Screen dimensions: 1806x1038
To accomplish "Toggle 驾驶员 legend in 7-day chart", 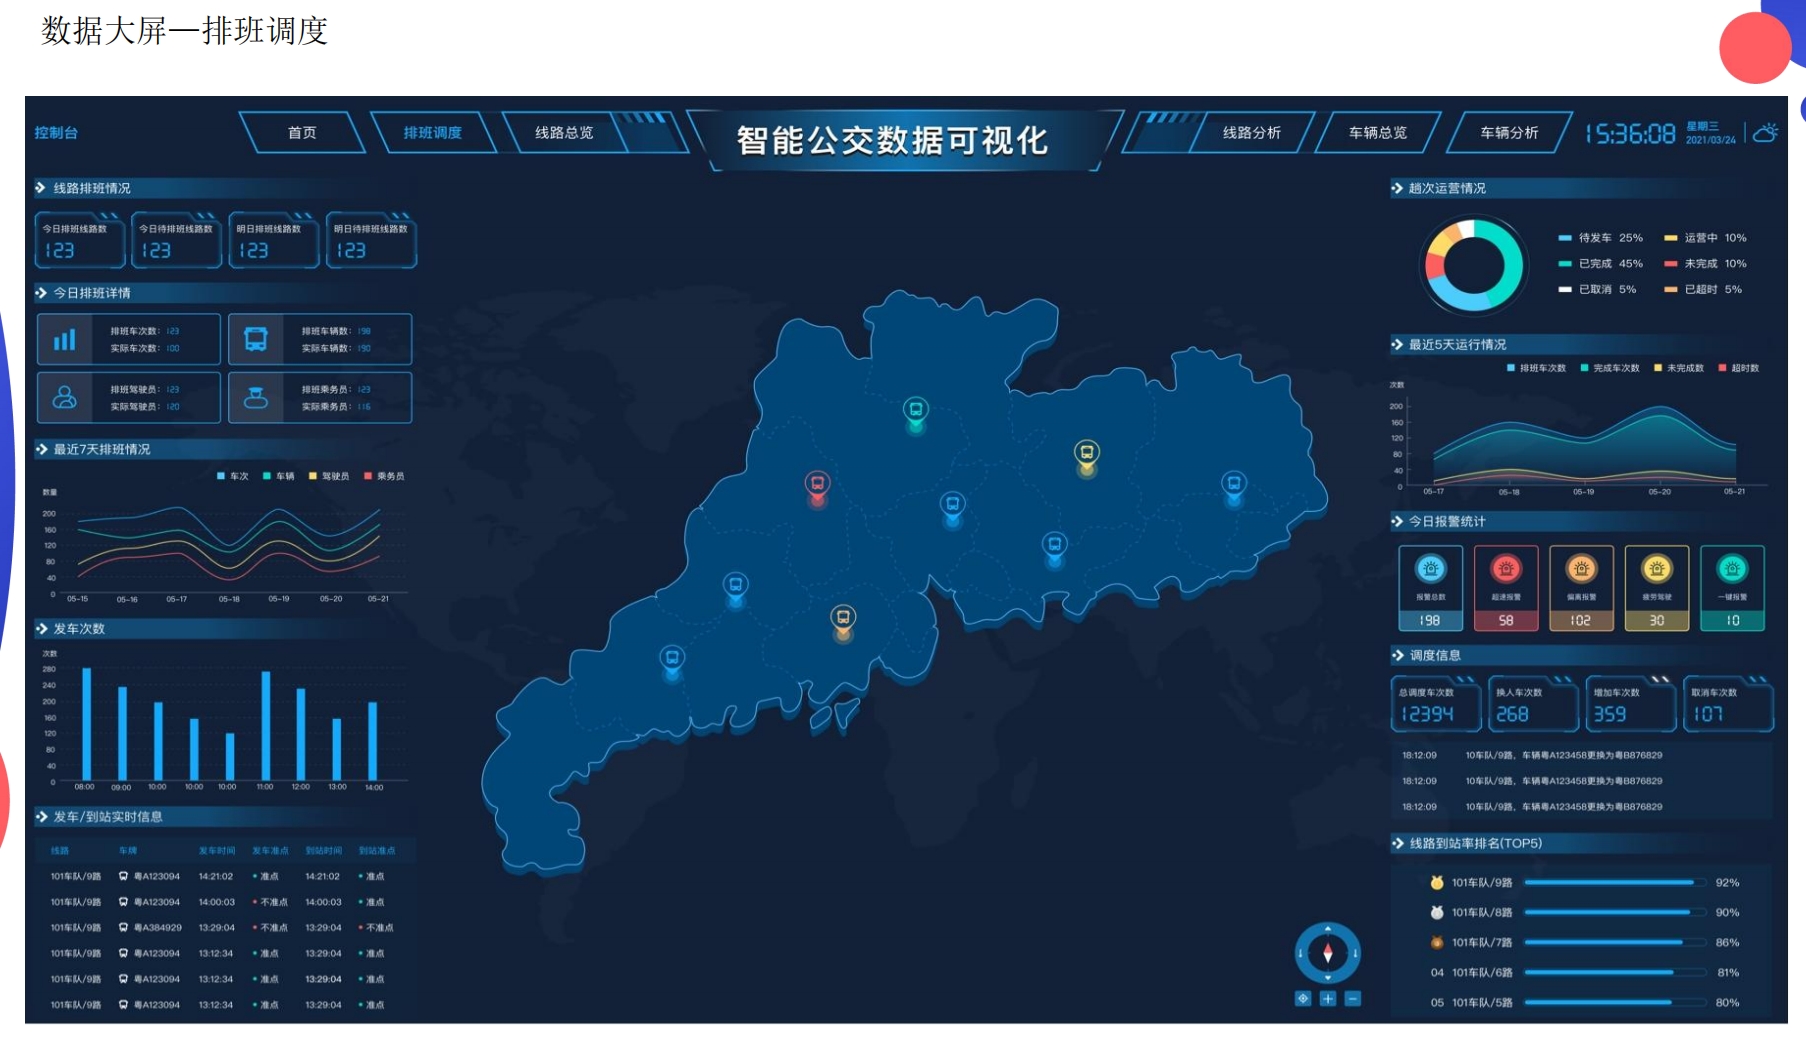I will tap(329, 476).
